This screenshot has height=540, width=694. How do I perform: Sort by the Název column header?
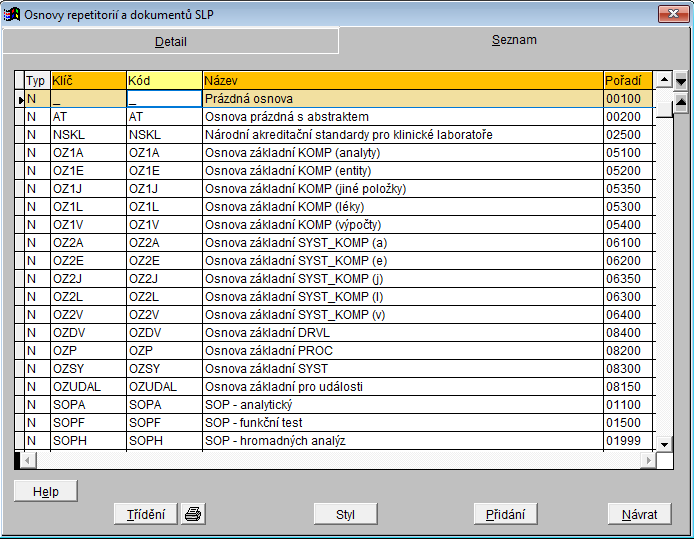402,80
